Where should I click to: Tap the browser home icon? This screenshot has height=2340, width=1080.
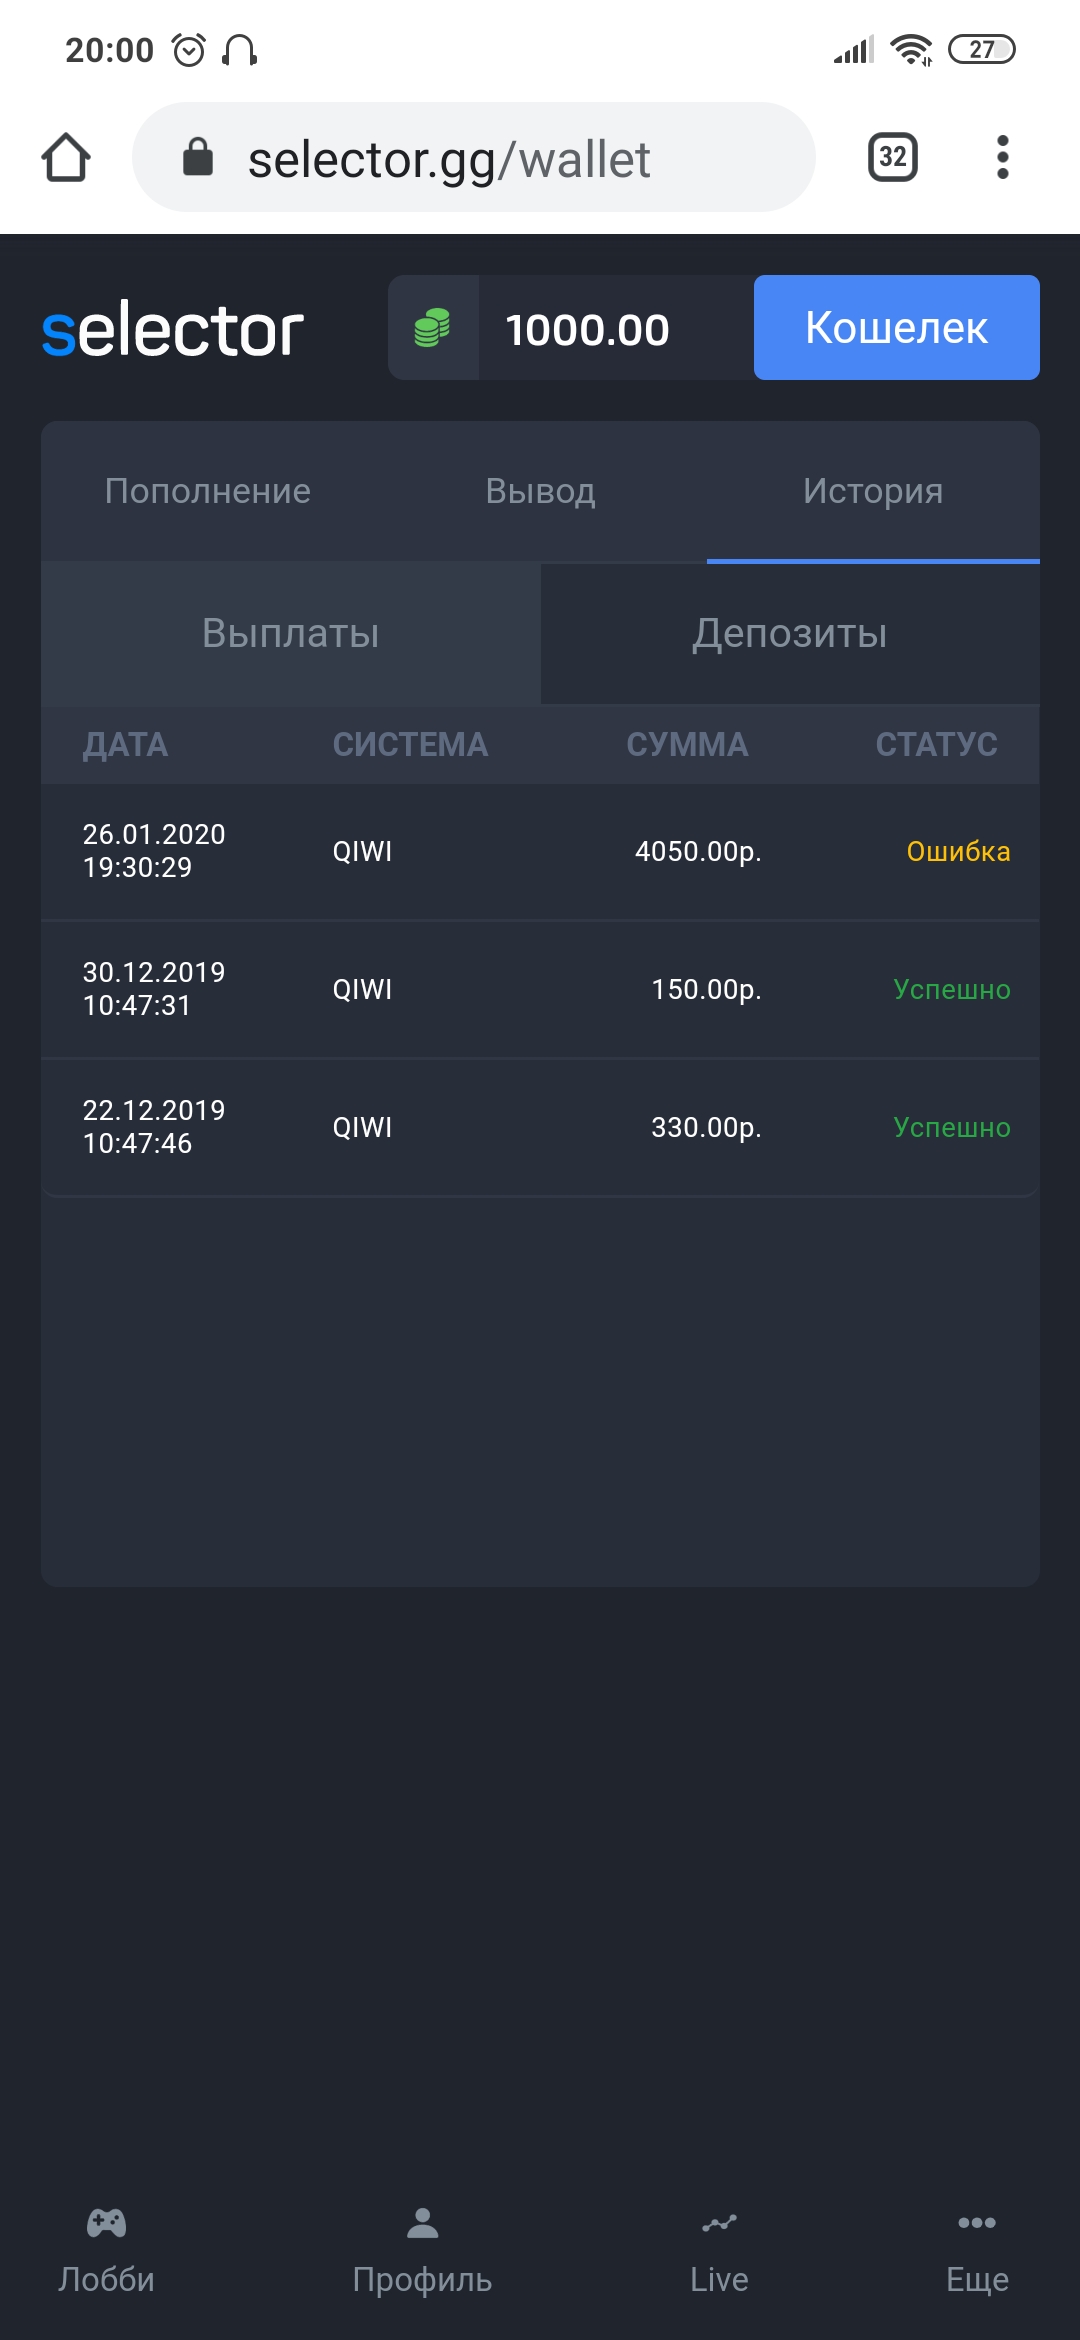66,158
